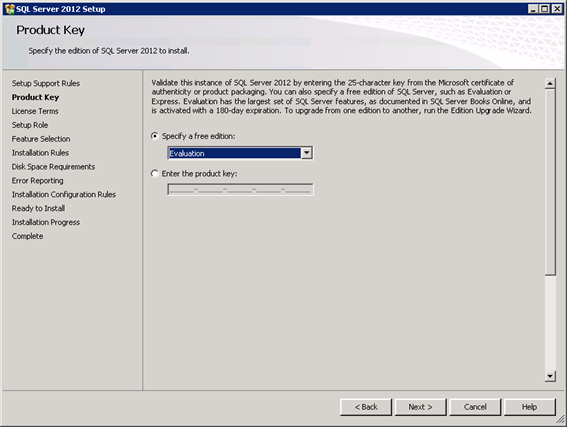Select 'Setup Support Rules' step in sidebar

[46, 83]
